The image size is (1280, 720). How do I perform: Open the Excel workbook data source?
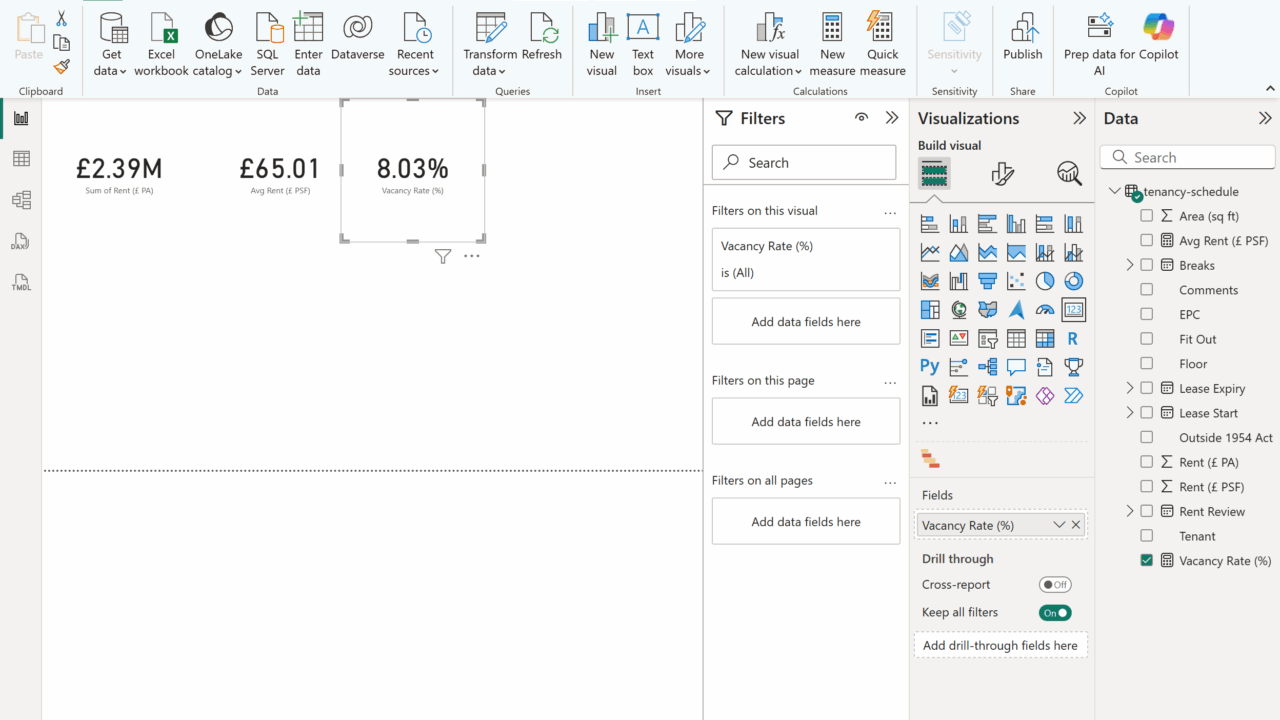161,45
